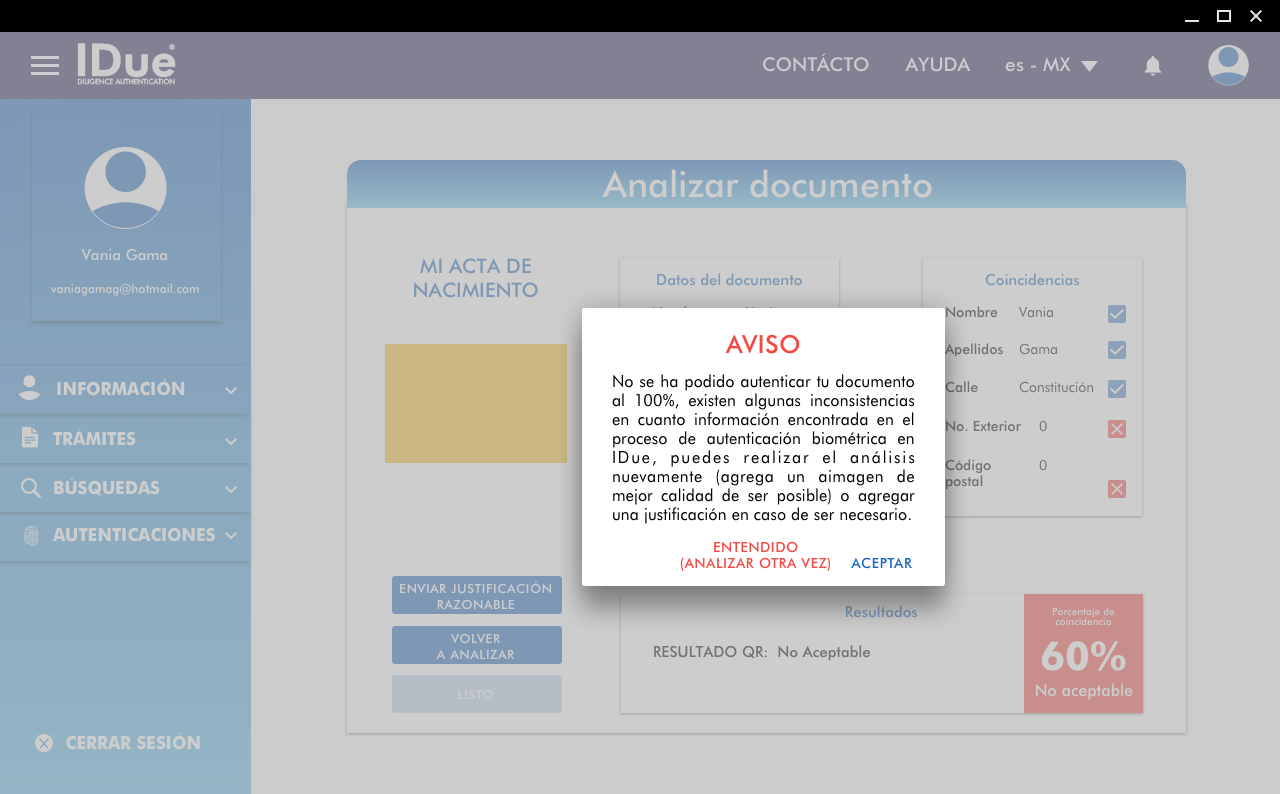Click the fingerprint Autenticaciones icon
This screenshot has height=794, width=1280.
pyautogui.click(x=31, y=536)
